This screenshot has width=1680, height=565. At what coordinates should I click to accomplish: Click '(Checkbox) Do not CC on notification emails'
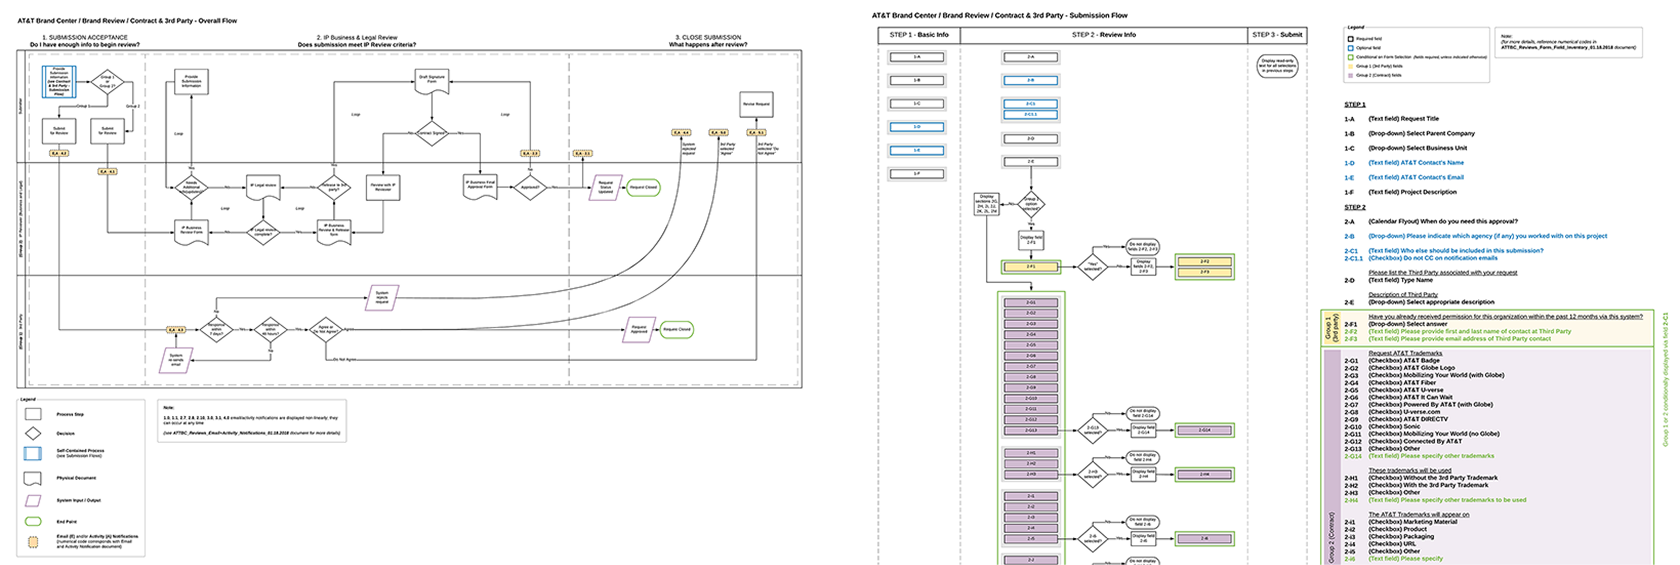[x=1433, y=258]
